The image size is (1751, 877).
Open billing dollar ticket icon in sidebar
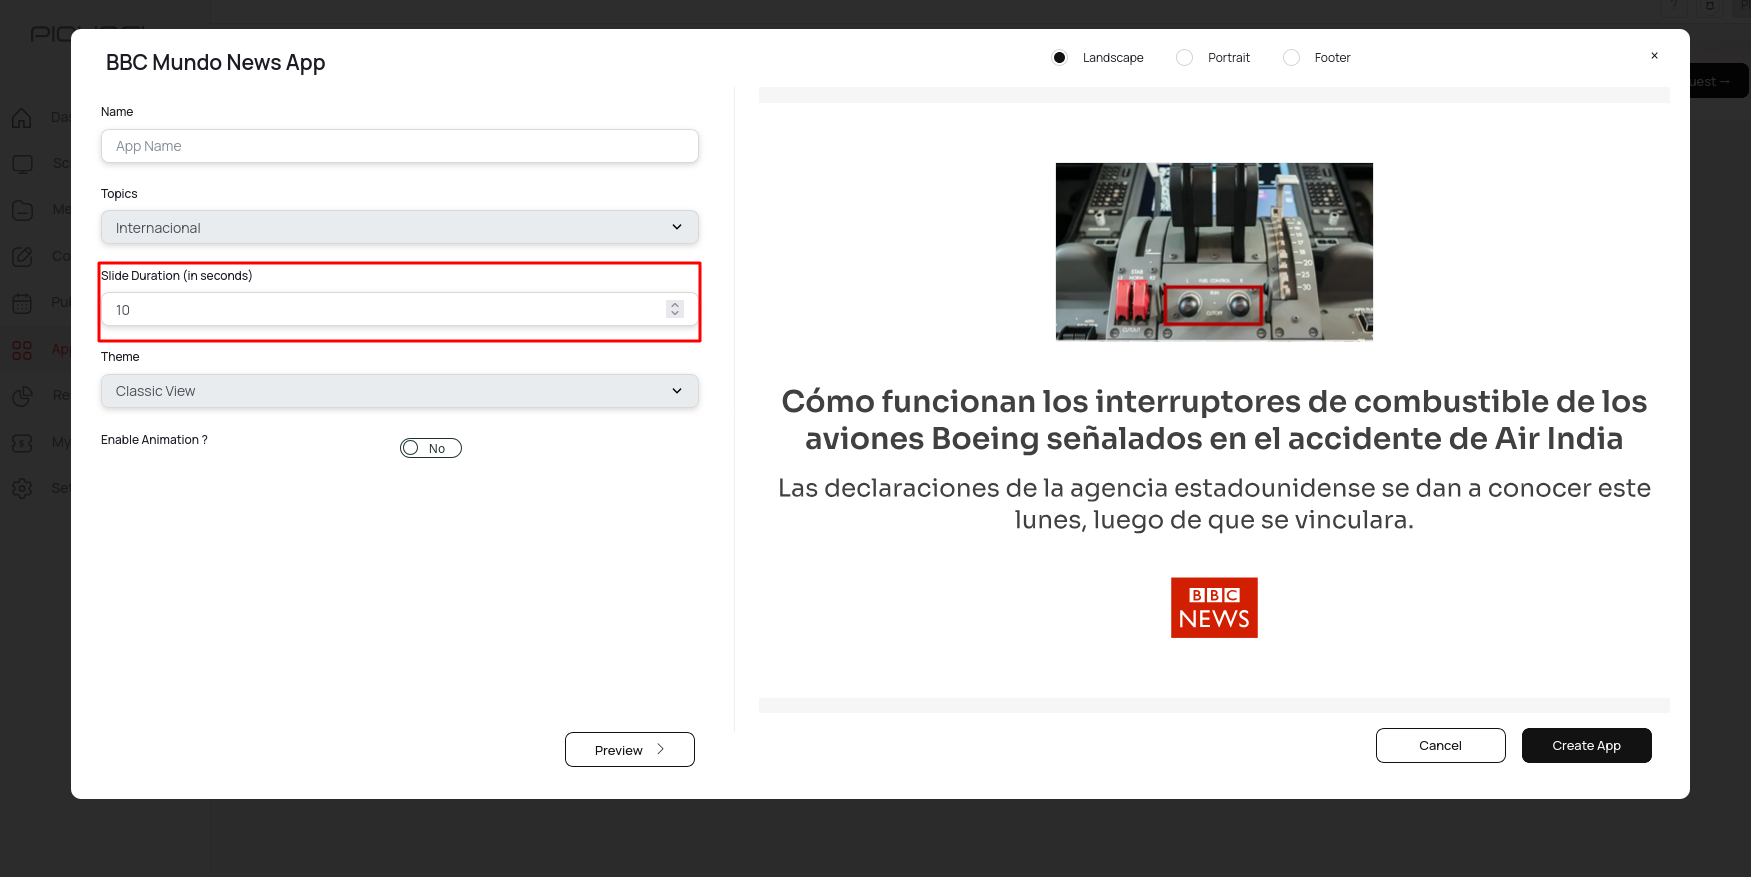pos(22,442)
